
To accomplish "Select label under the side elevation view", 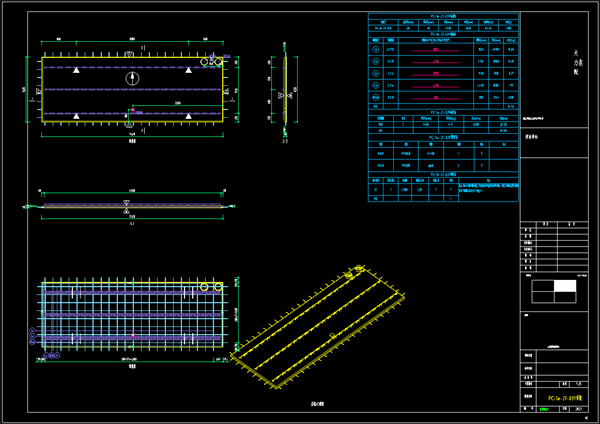I will 132,223.
